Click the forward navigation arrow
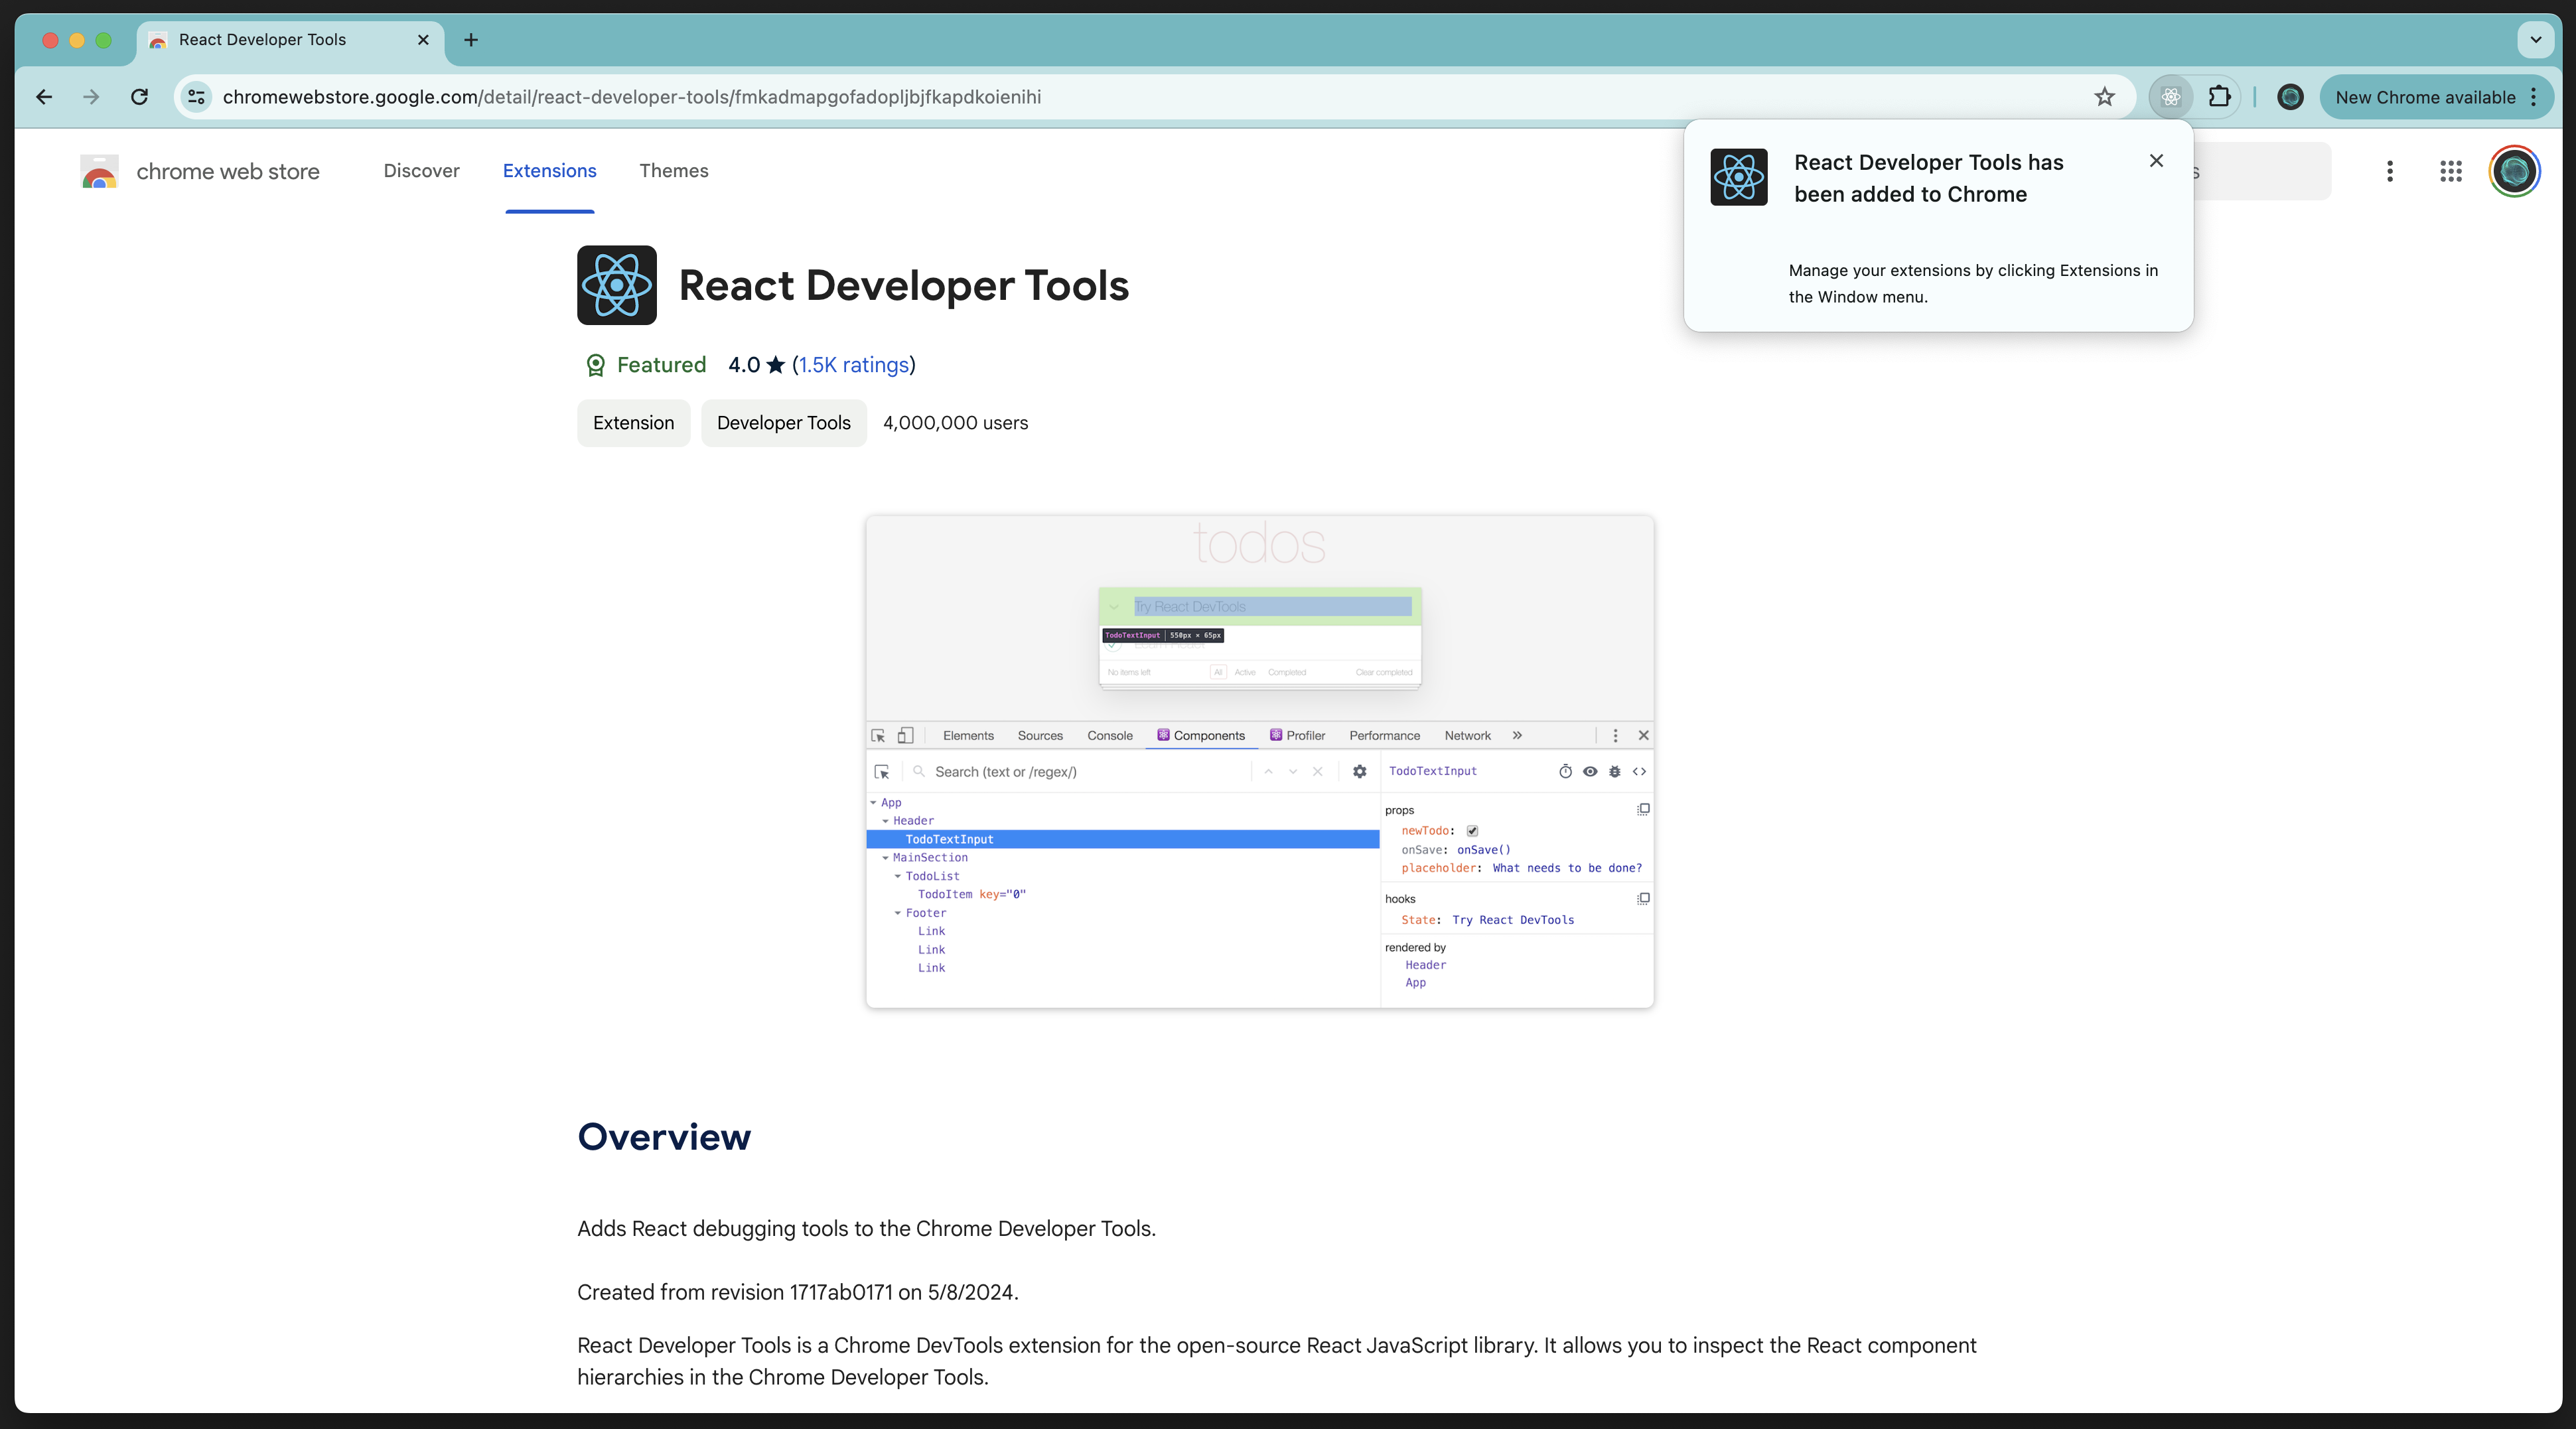The width and height of the screenshot is (2576, 1429). [91, 97]
